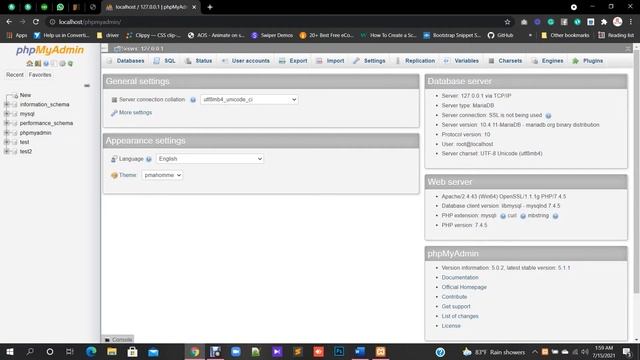
Task: Click the info icon after SSL is not being used
Action: 548,116
